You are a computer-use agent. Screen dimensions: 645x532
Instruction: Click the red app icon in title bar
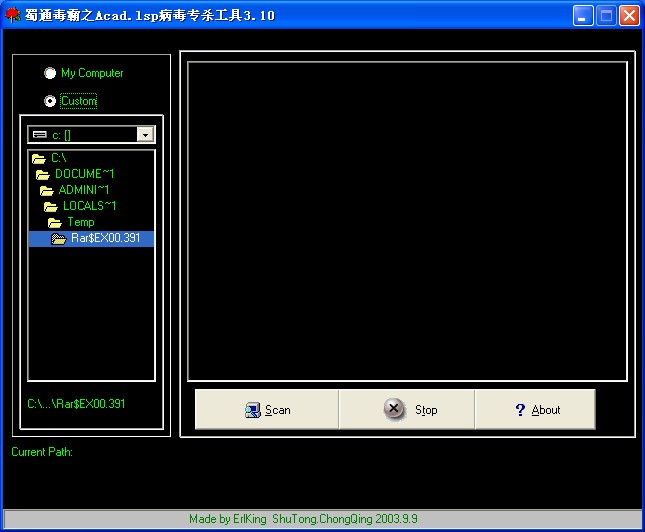[12, 15]
